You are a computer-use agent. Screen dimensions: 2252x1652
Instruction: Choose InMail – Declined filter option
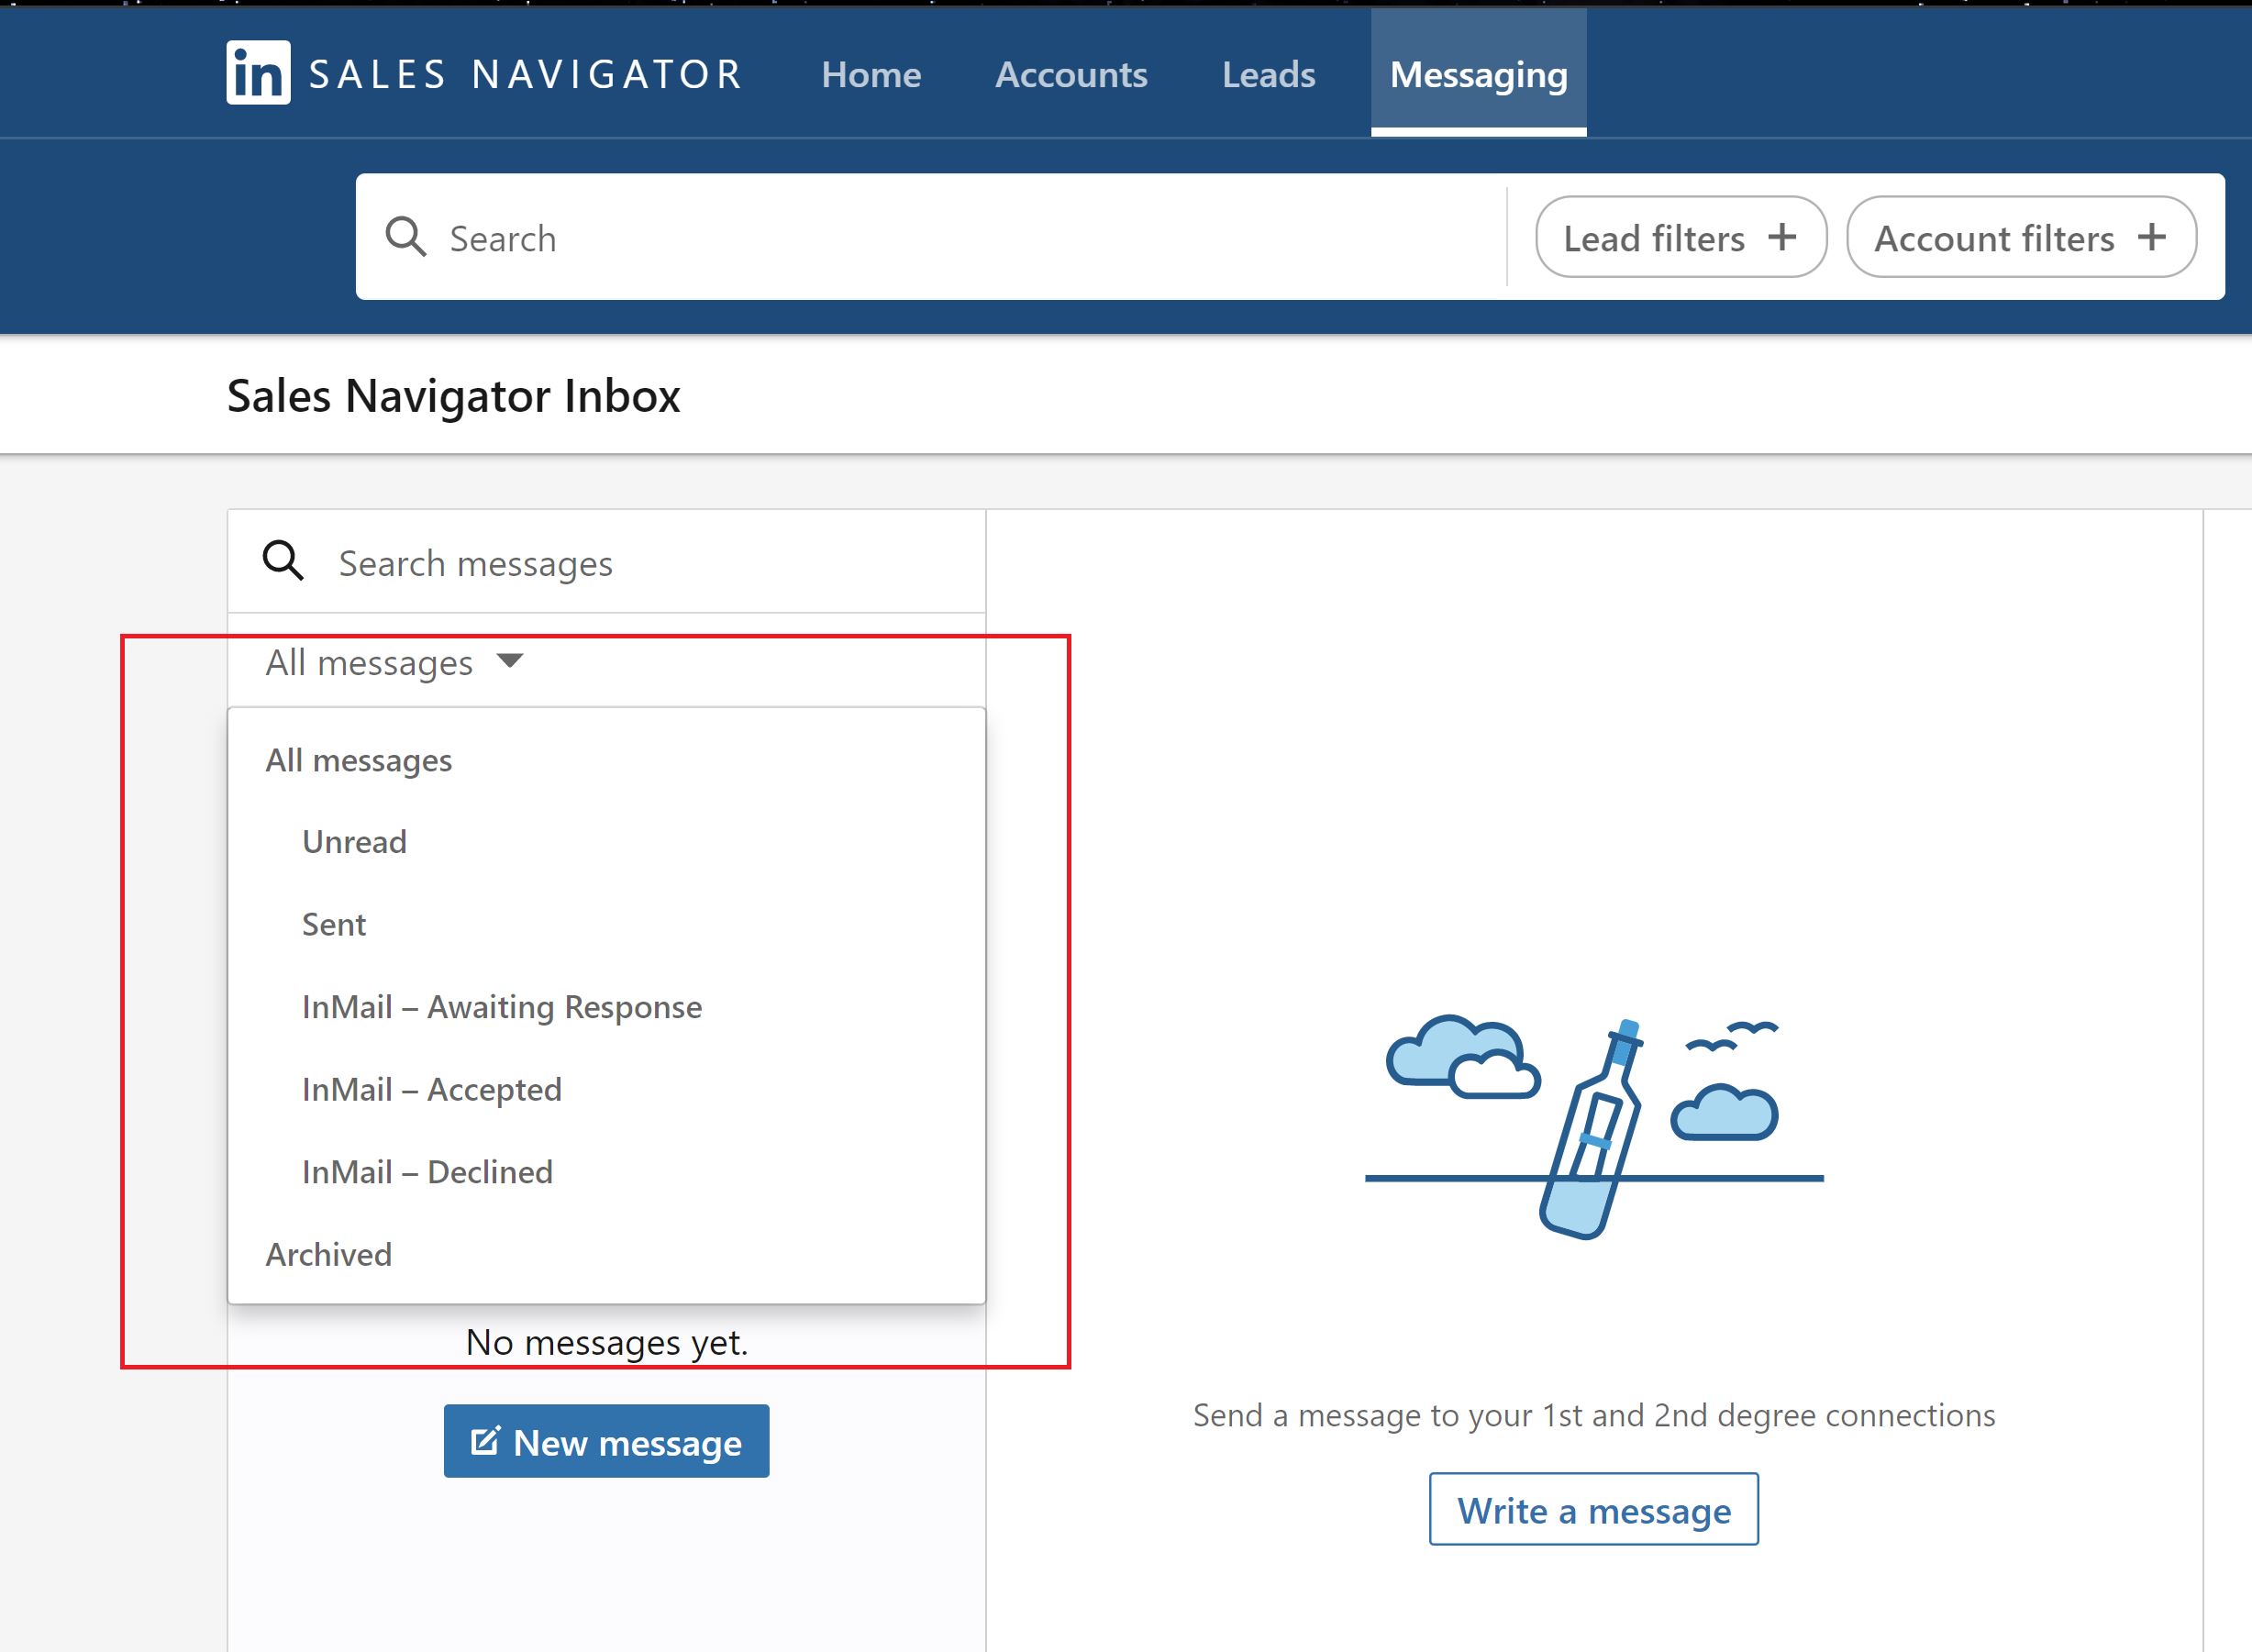click(427, 1172)
